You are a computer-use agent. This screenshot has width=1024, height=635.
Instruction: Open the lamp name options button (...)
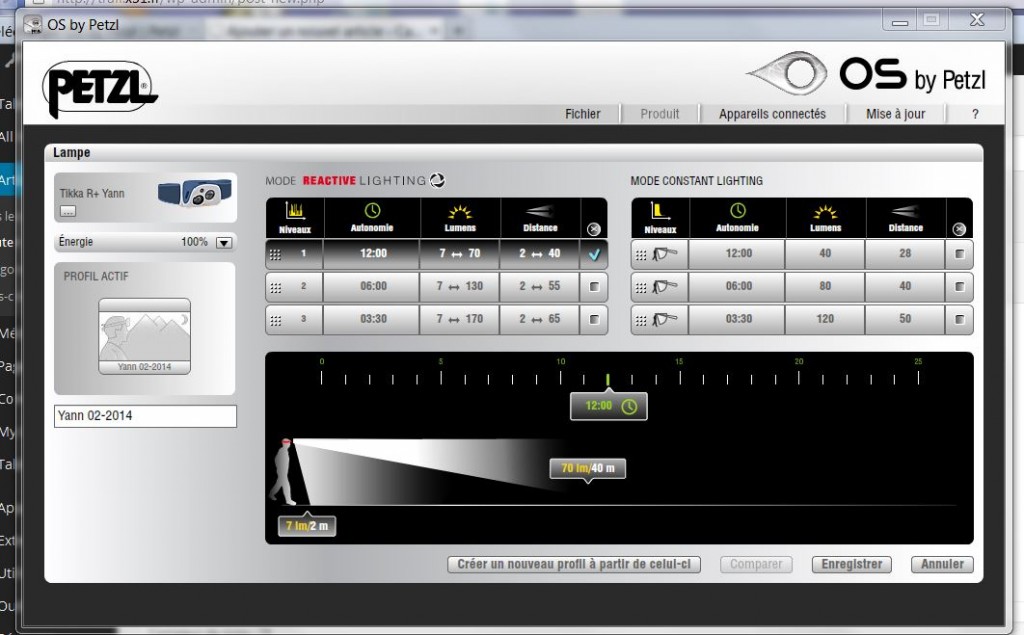[x=68, y=211]
